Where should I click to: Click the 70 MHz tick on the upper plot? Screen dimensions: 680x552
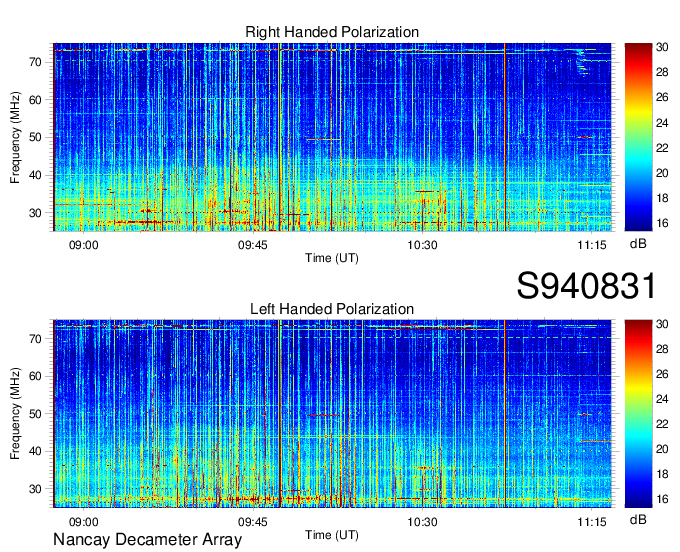36,62
